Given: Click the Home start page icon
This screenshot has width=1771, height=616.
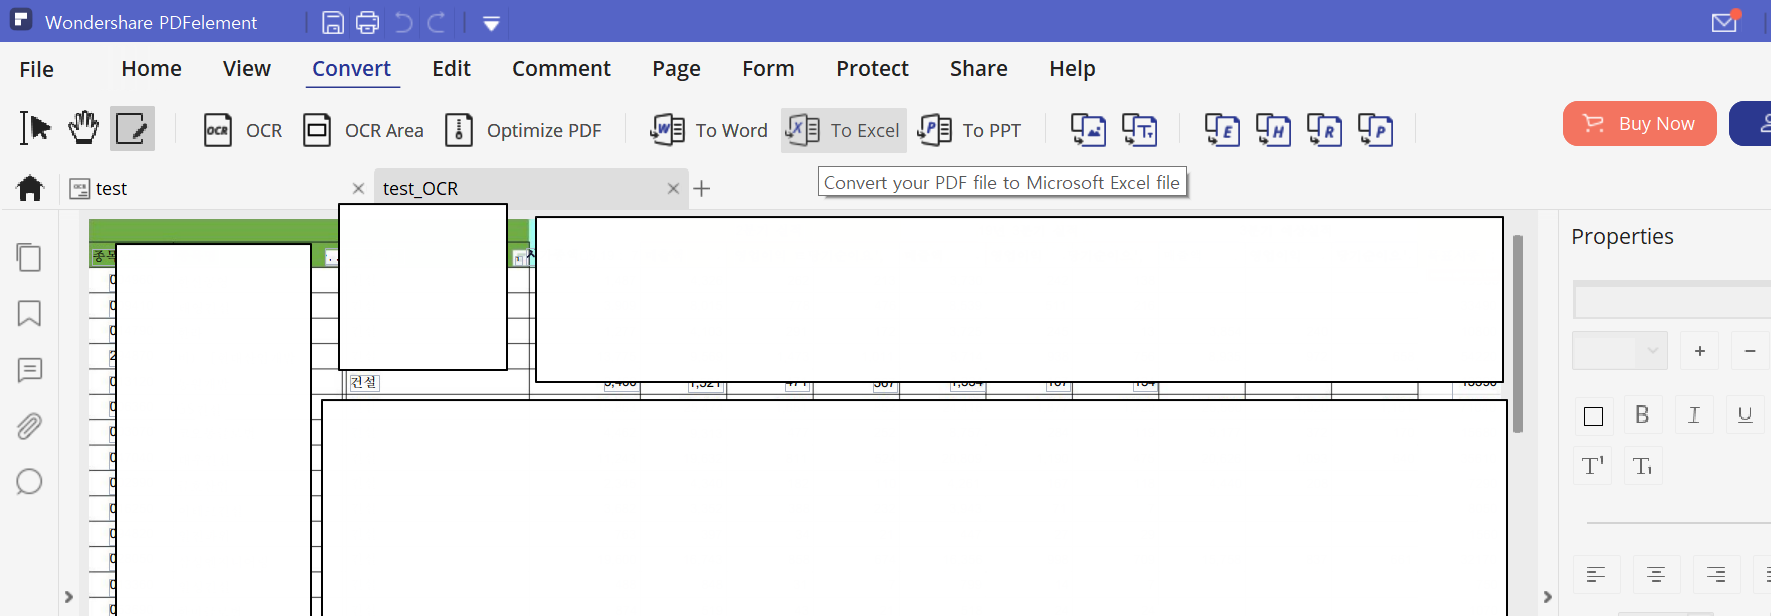Looking at the screenshot, I should pyautogui.click(x=30, y=188).
